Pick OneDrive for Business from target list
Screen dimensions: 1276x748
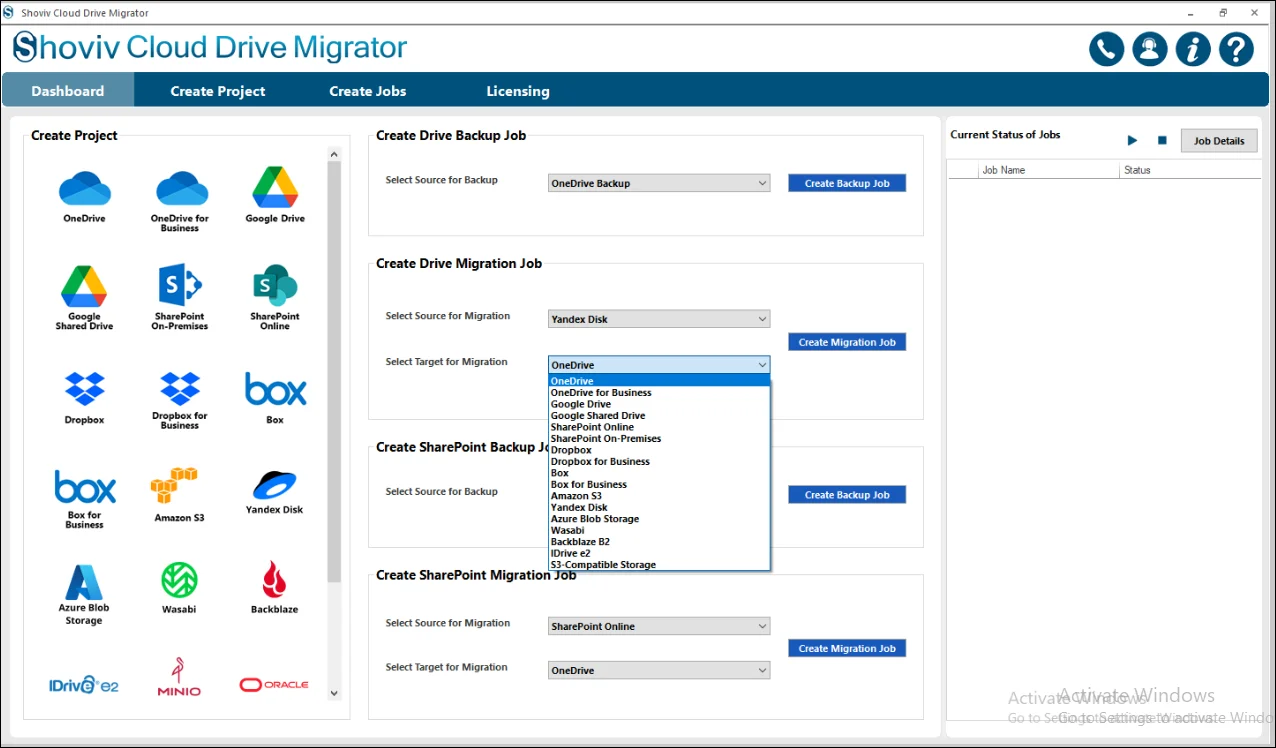pos(659,393)
